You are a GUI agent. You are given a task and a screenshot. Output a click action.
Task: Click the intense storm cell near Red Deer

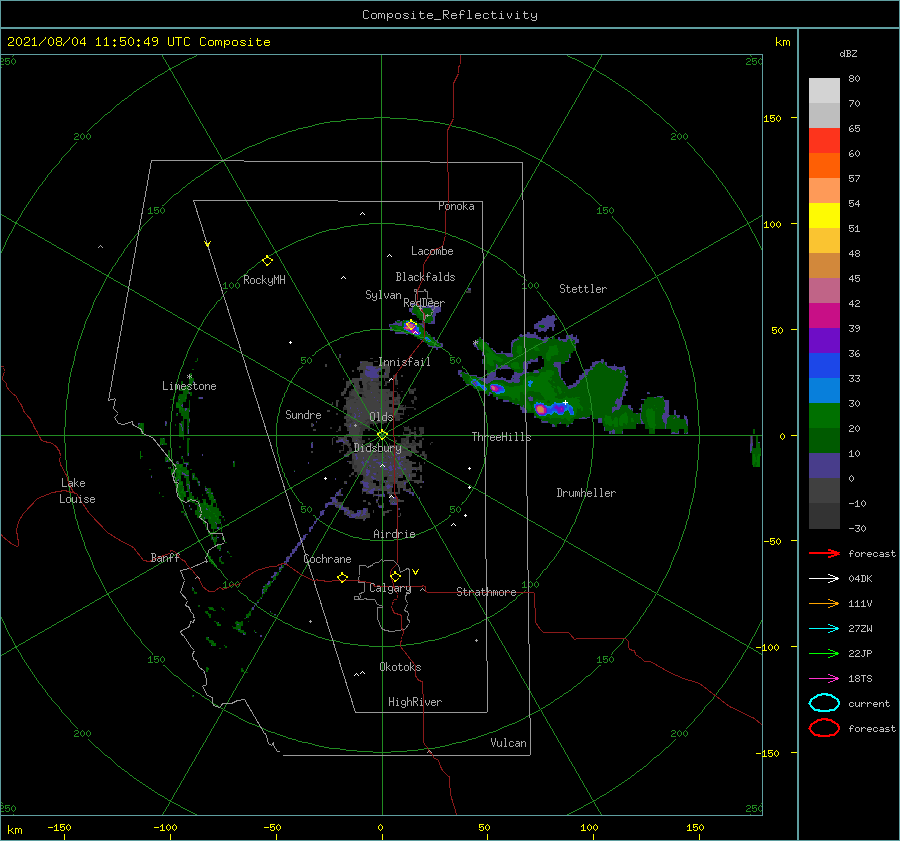coord(410,326)
